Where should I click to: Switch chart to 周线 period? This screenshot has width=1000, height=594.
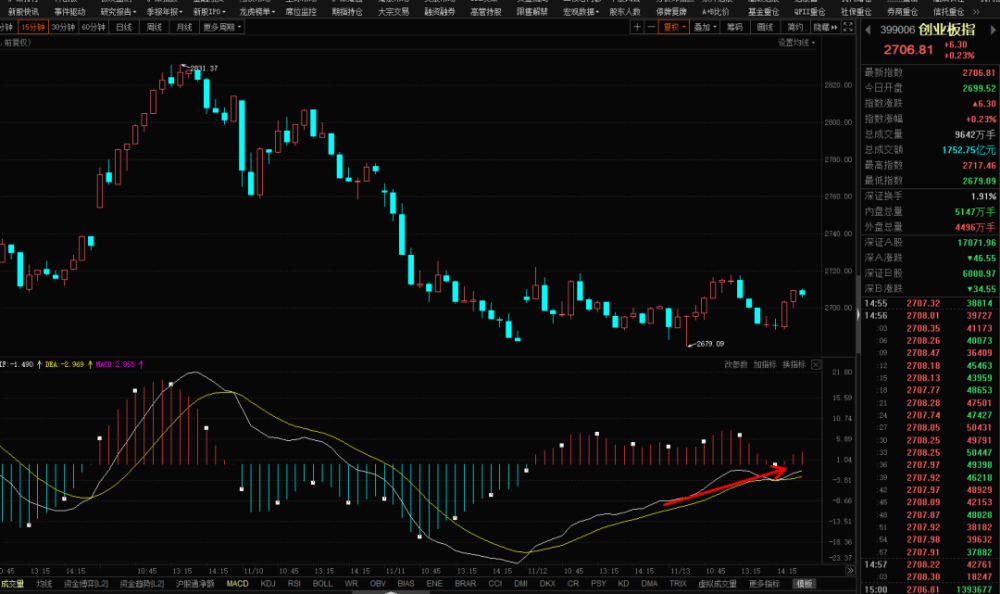pos(154,27)
